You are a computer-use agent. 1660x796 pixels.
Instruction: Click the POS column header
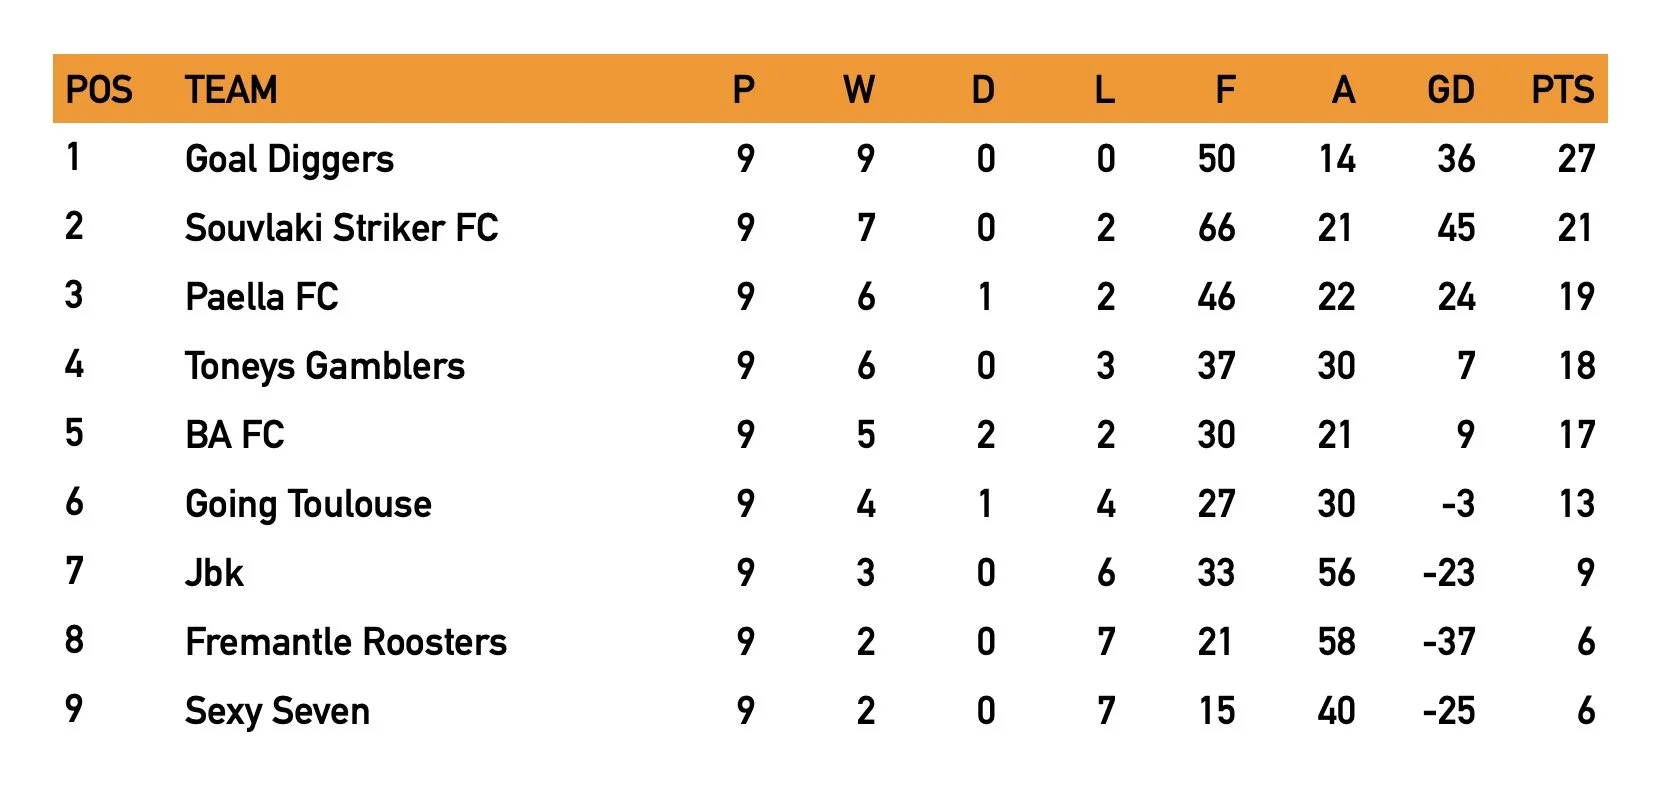click(x=99, y=90)
